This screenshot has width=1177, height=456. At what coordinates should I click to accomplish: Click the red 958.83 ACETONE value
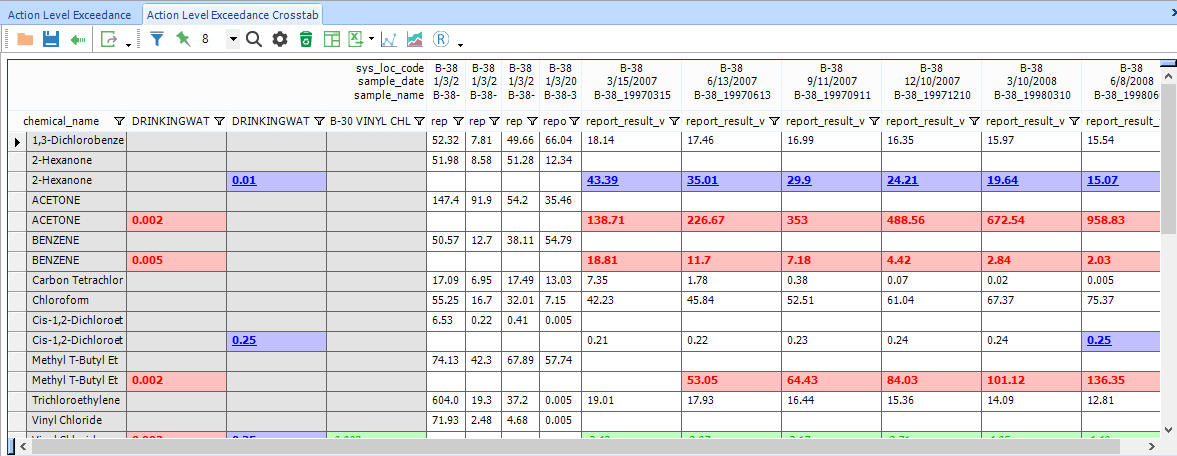click(1108, 221)
